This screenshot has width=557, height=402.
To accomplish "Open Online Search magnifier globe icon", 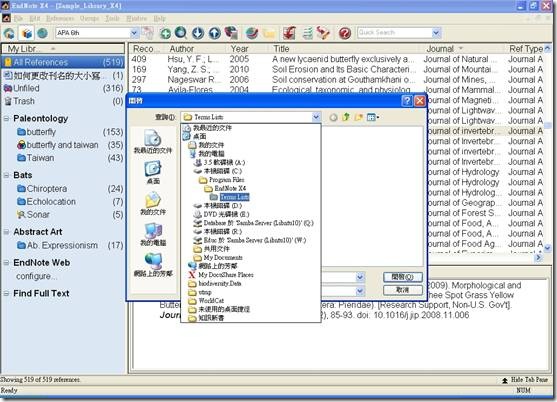I will (181, 33).
